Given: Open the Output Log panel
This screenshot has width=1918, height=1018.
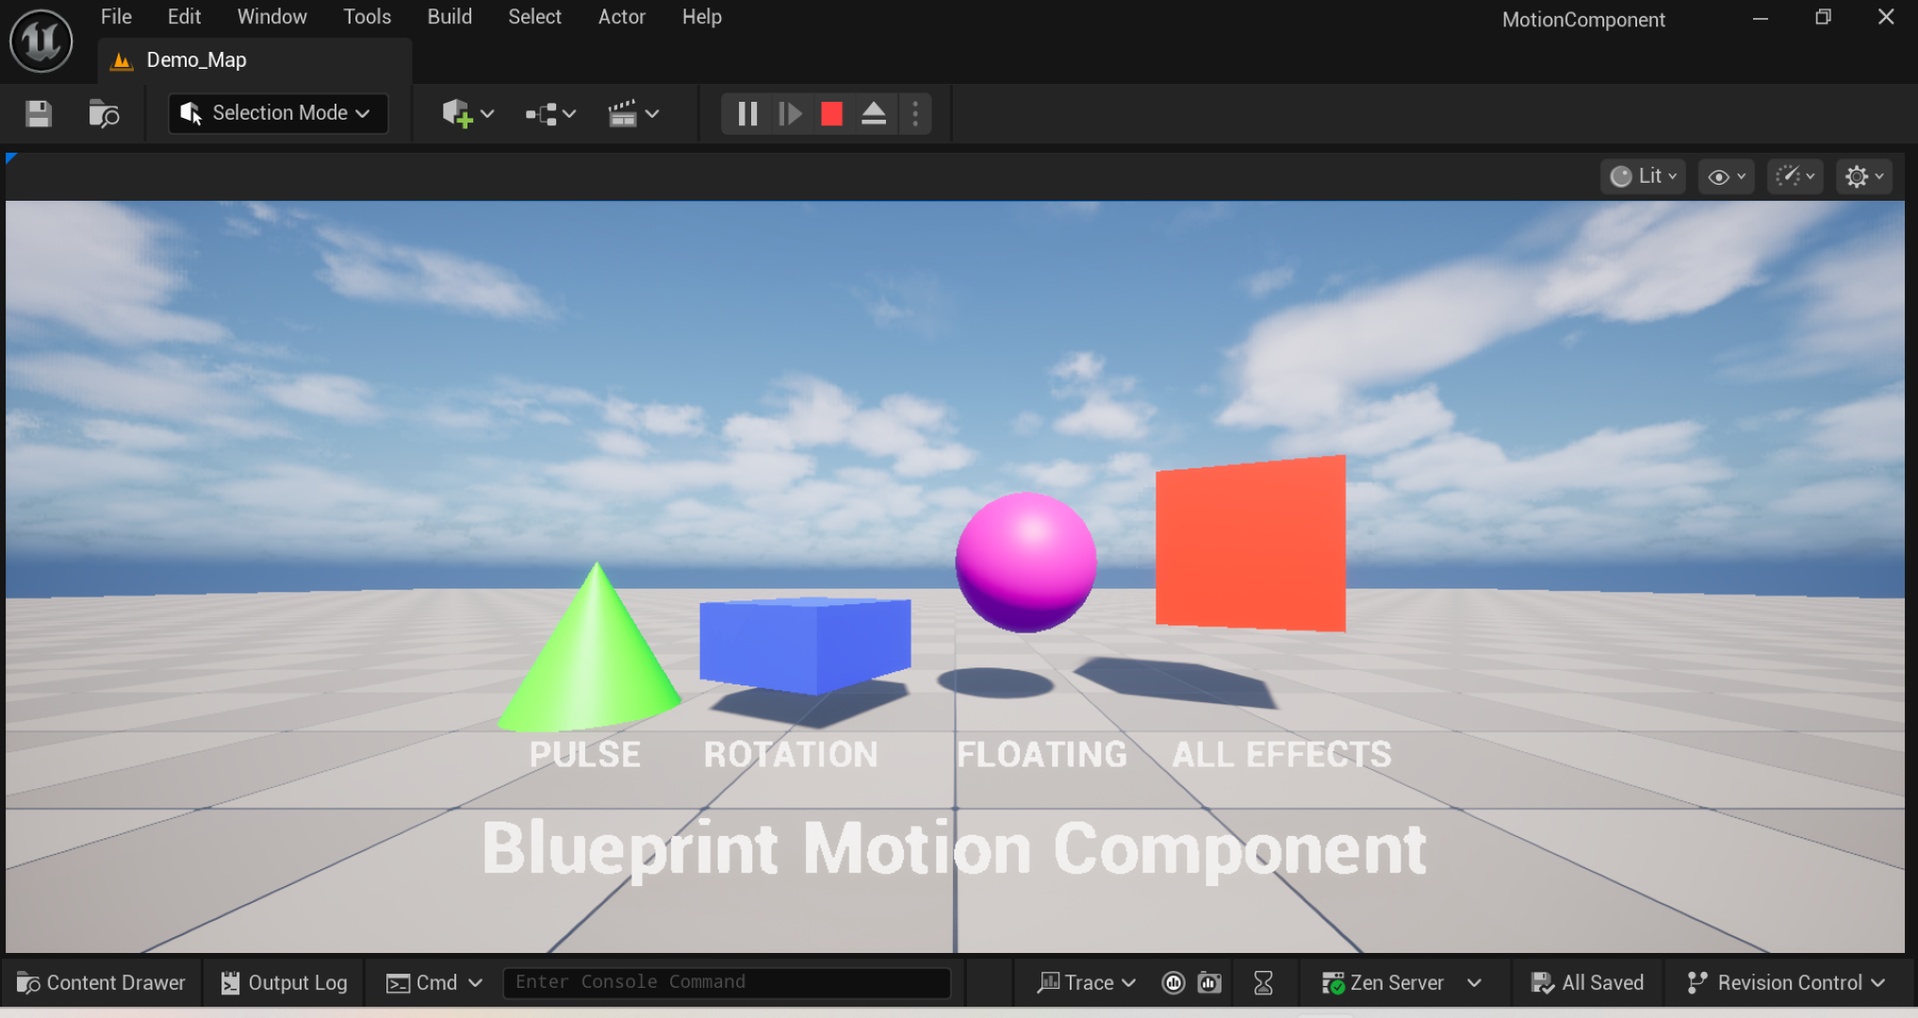Looking at the screenshot, I should point(284,983).
